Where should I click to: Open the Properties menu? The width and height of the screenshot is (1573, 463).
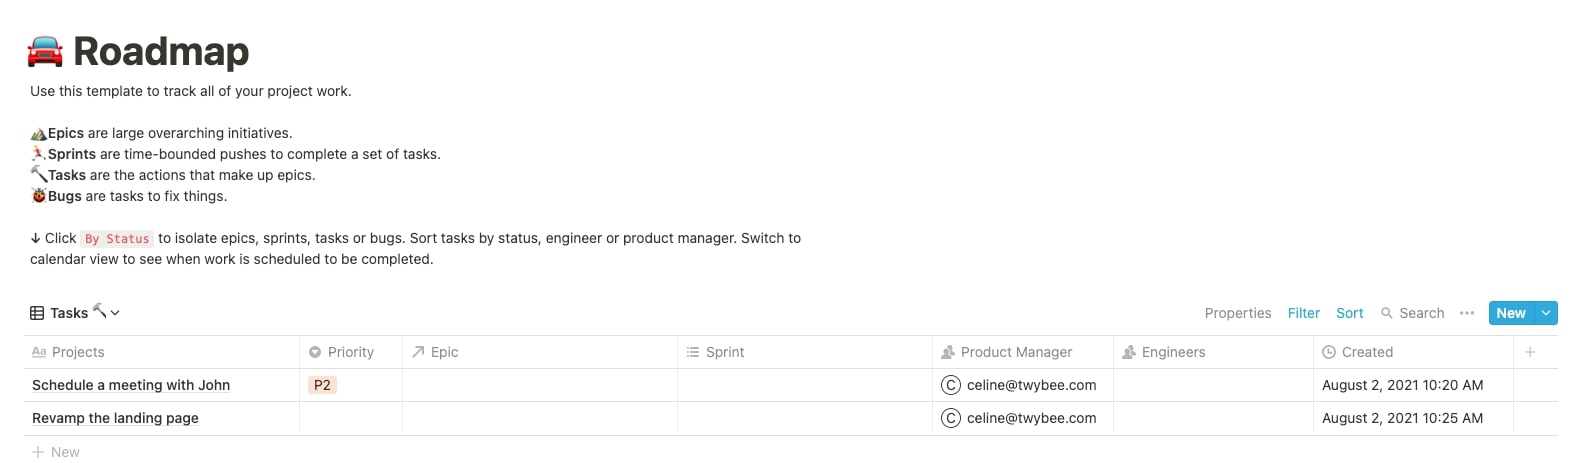click(1238, 313)
